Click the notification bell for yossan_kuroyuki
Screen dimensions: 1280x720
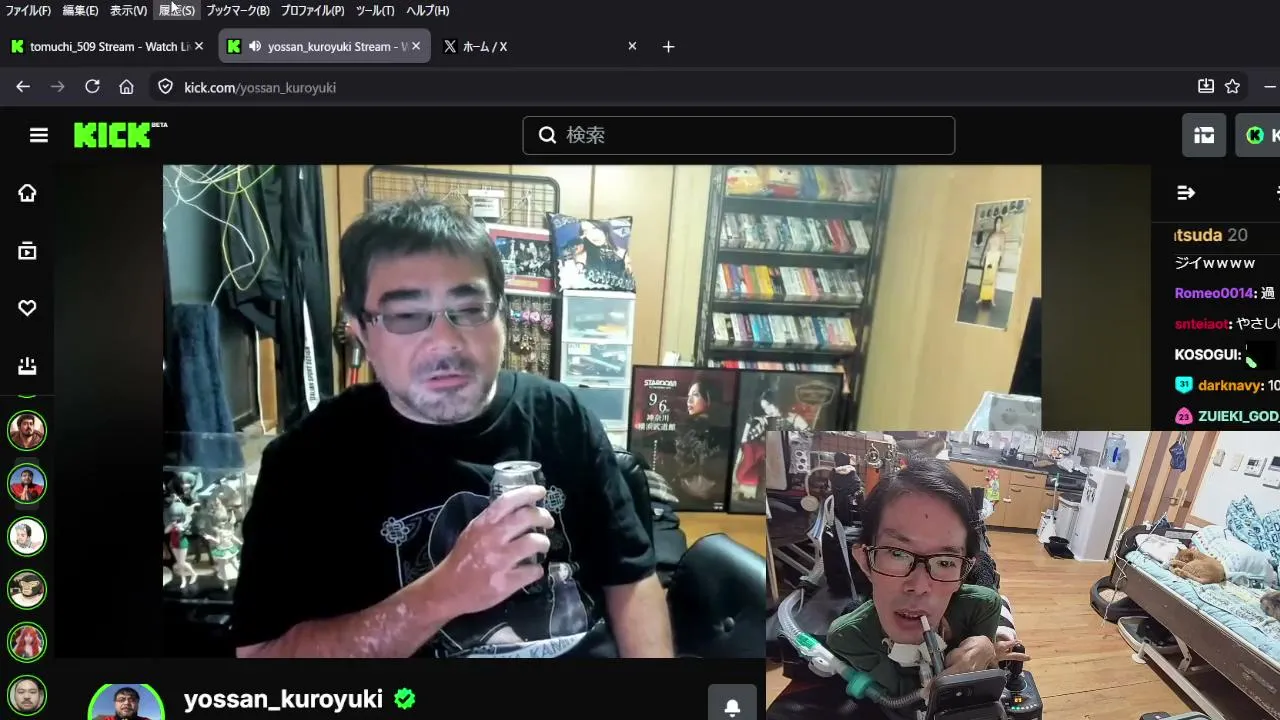click(x=732, y=707)
